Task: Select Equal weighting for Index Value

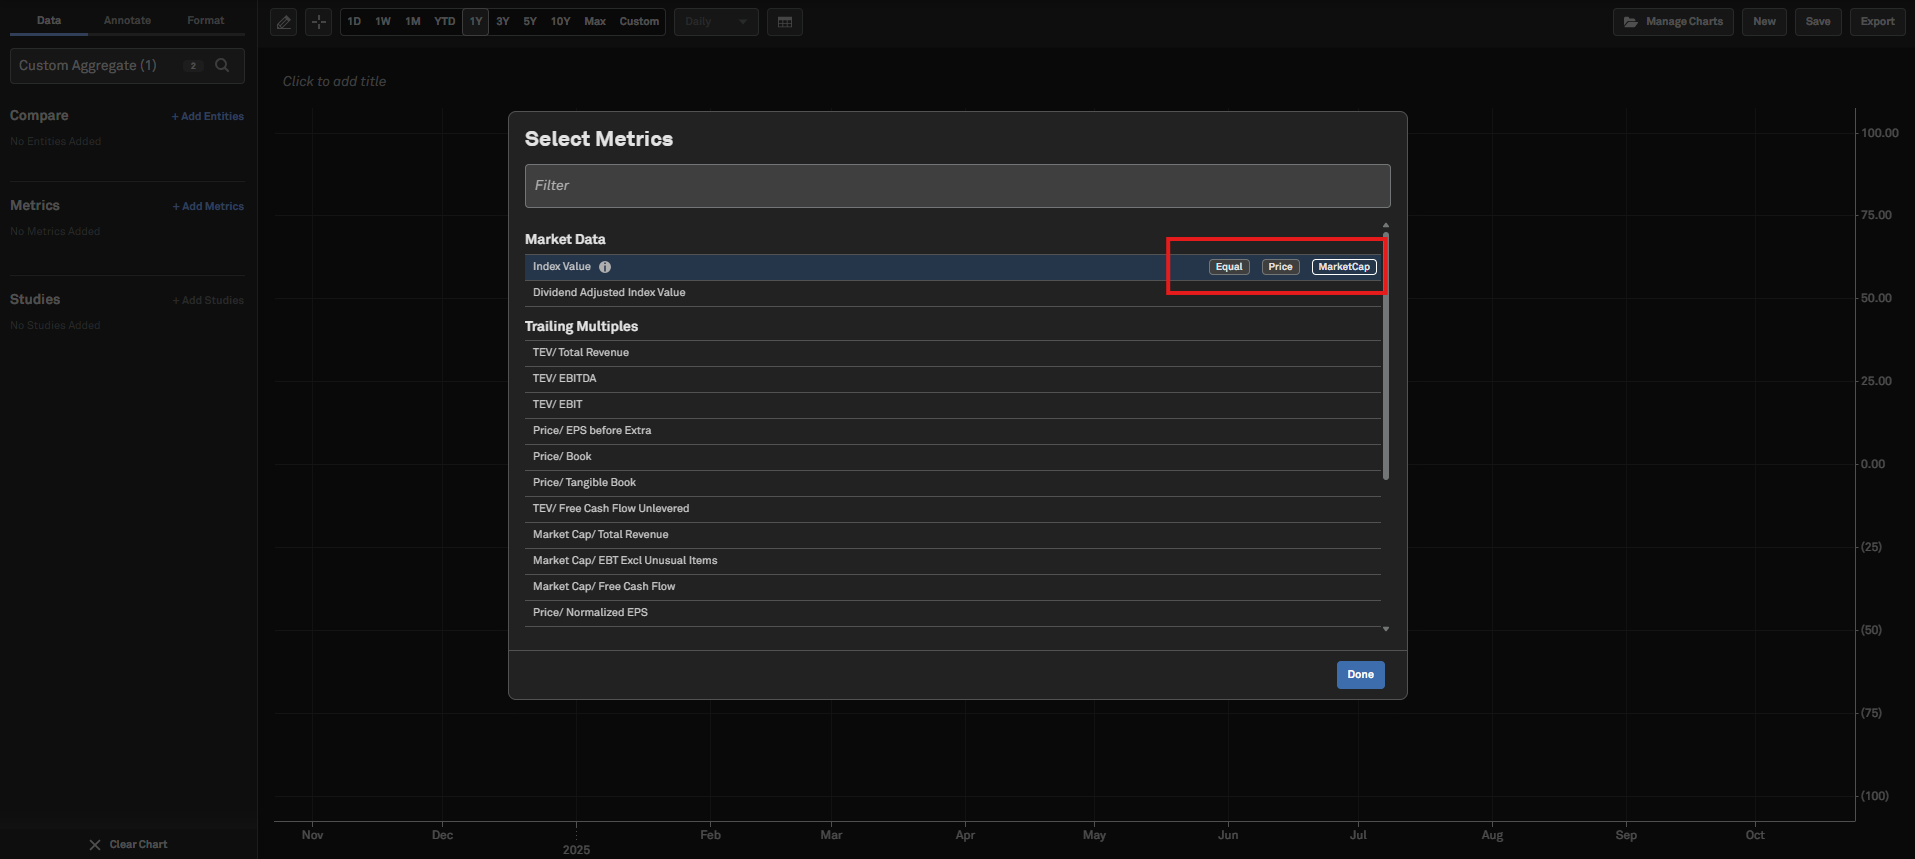Action: 1229,267
